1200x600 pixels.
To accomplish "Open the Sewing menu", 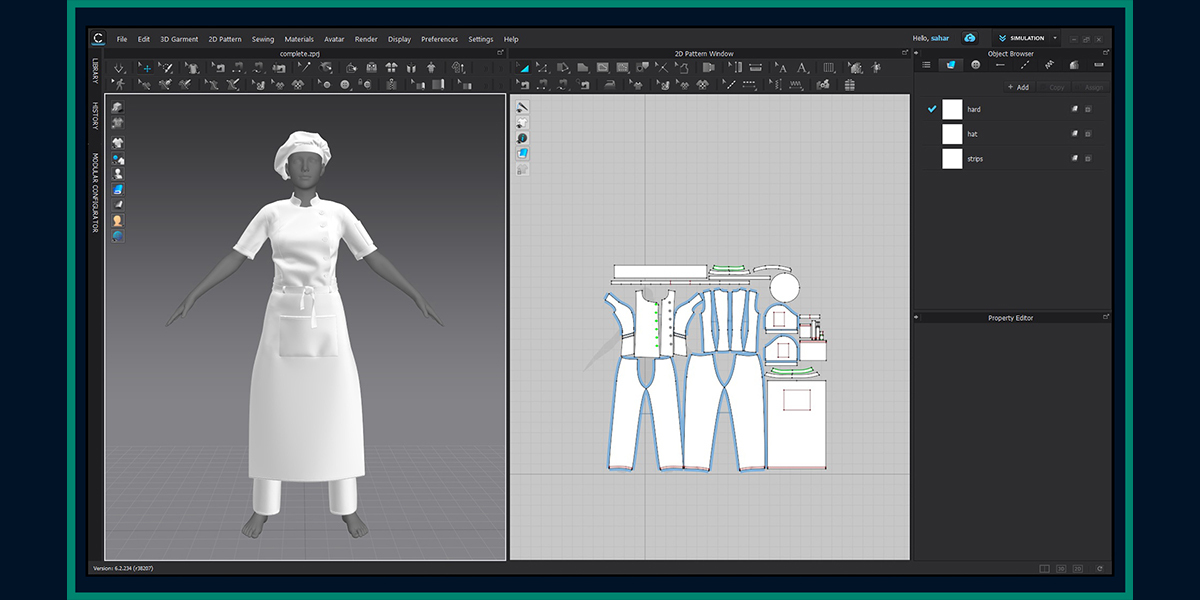I will tap(263, 39).
